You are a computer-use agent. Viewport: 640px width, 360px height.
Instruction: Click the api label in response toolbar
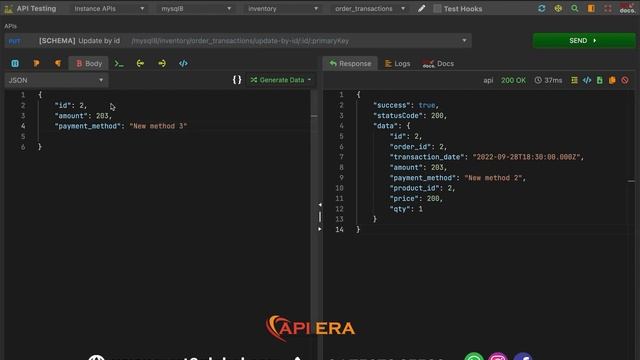pyautogui.click(x=488, y=80)
